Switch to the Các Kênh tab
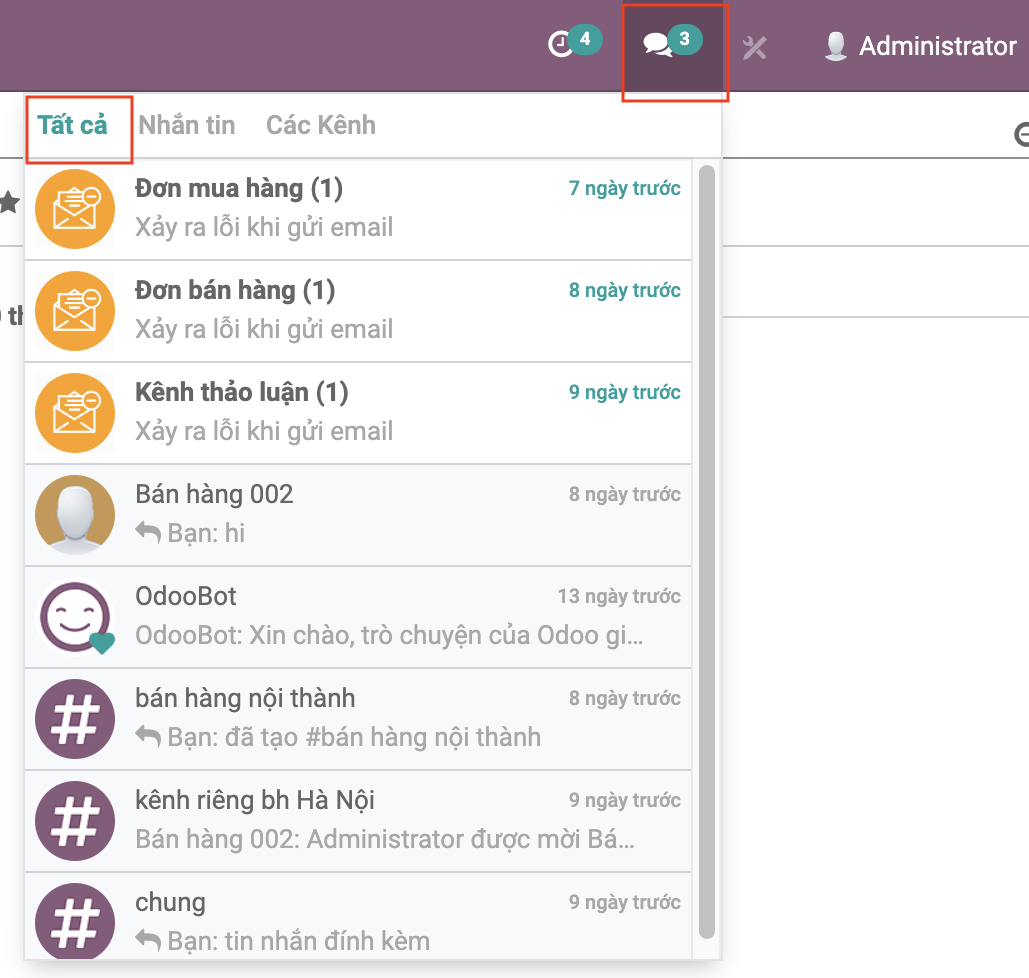The image size is (1029, 978). (x=321, y=125)
